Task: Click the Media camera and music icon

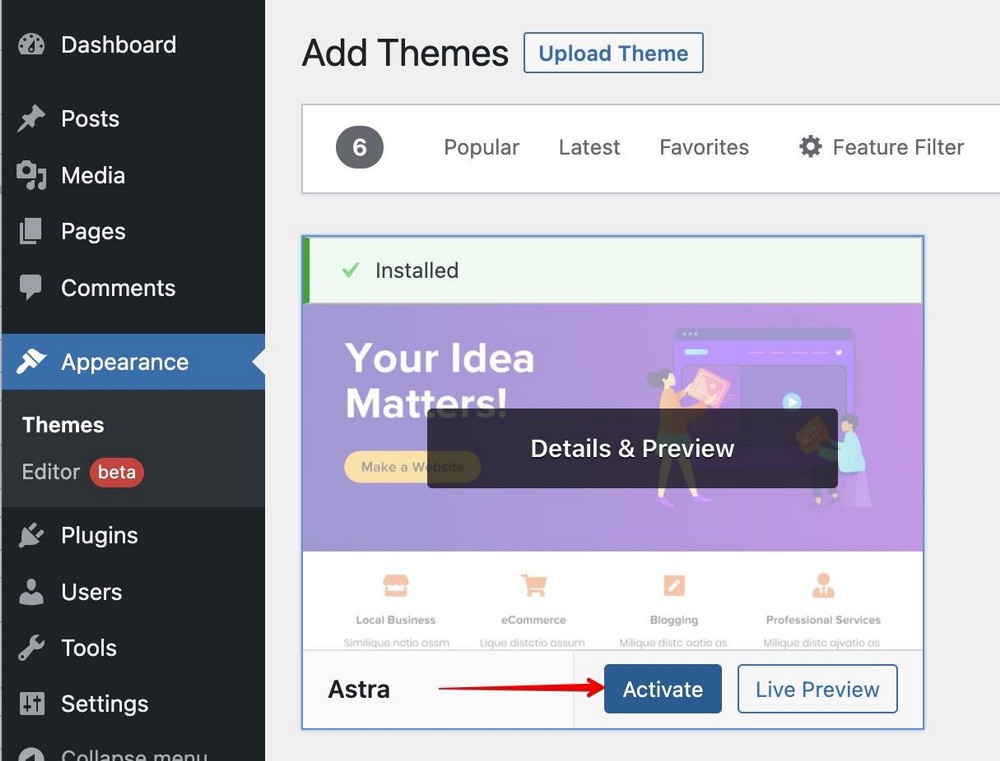Action: click(x=31, y=175)
